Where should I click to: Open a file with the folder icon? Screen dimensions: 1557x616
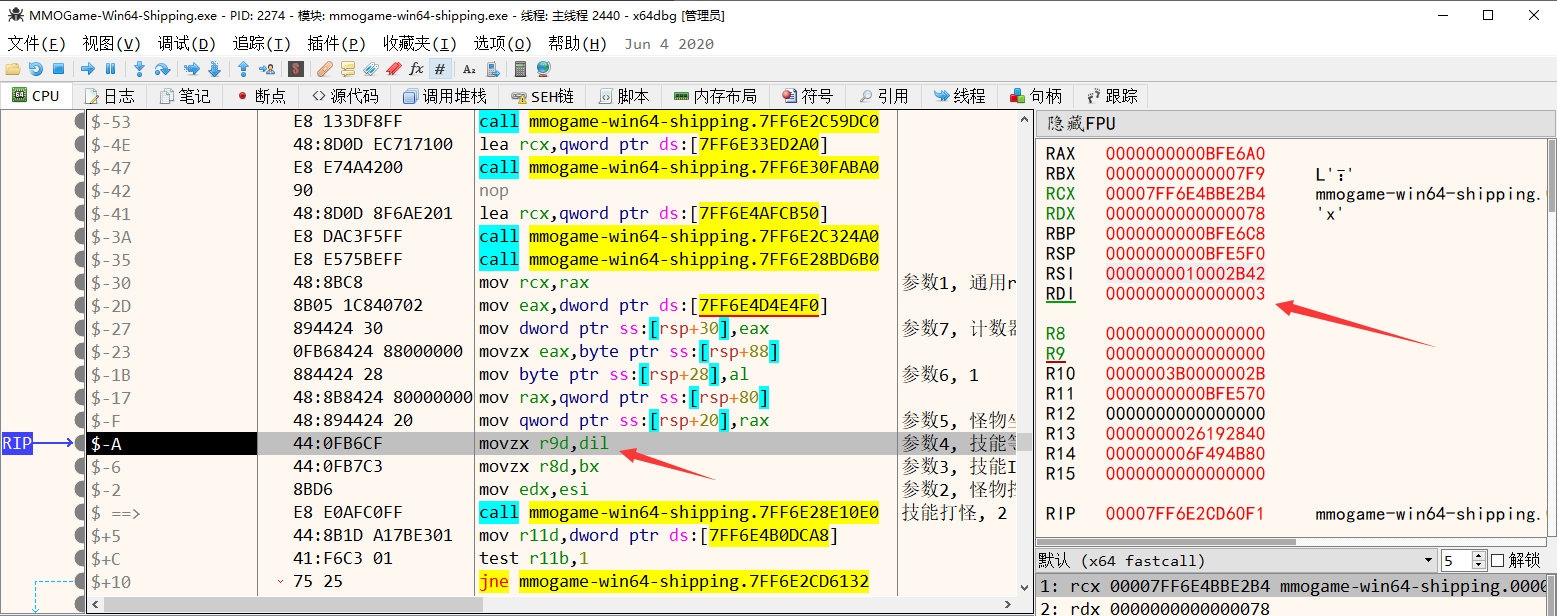(13, 69)
